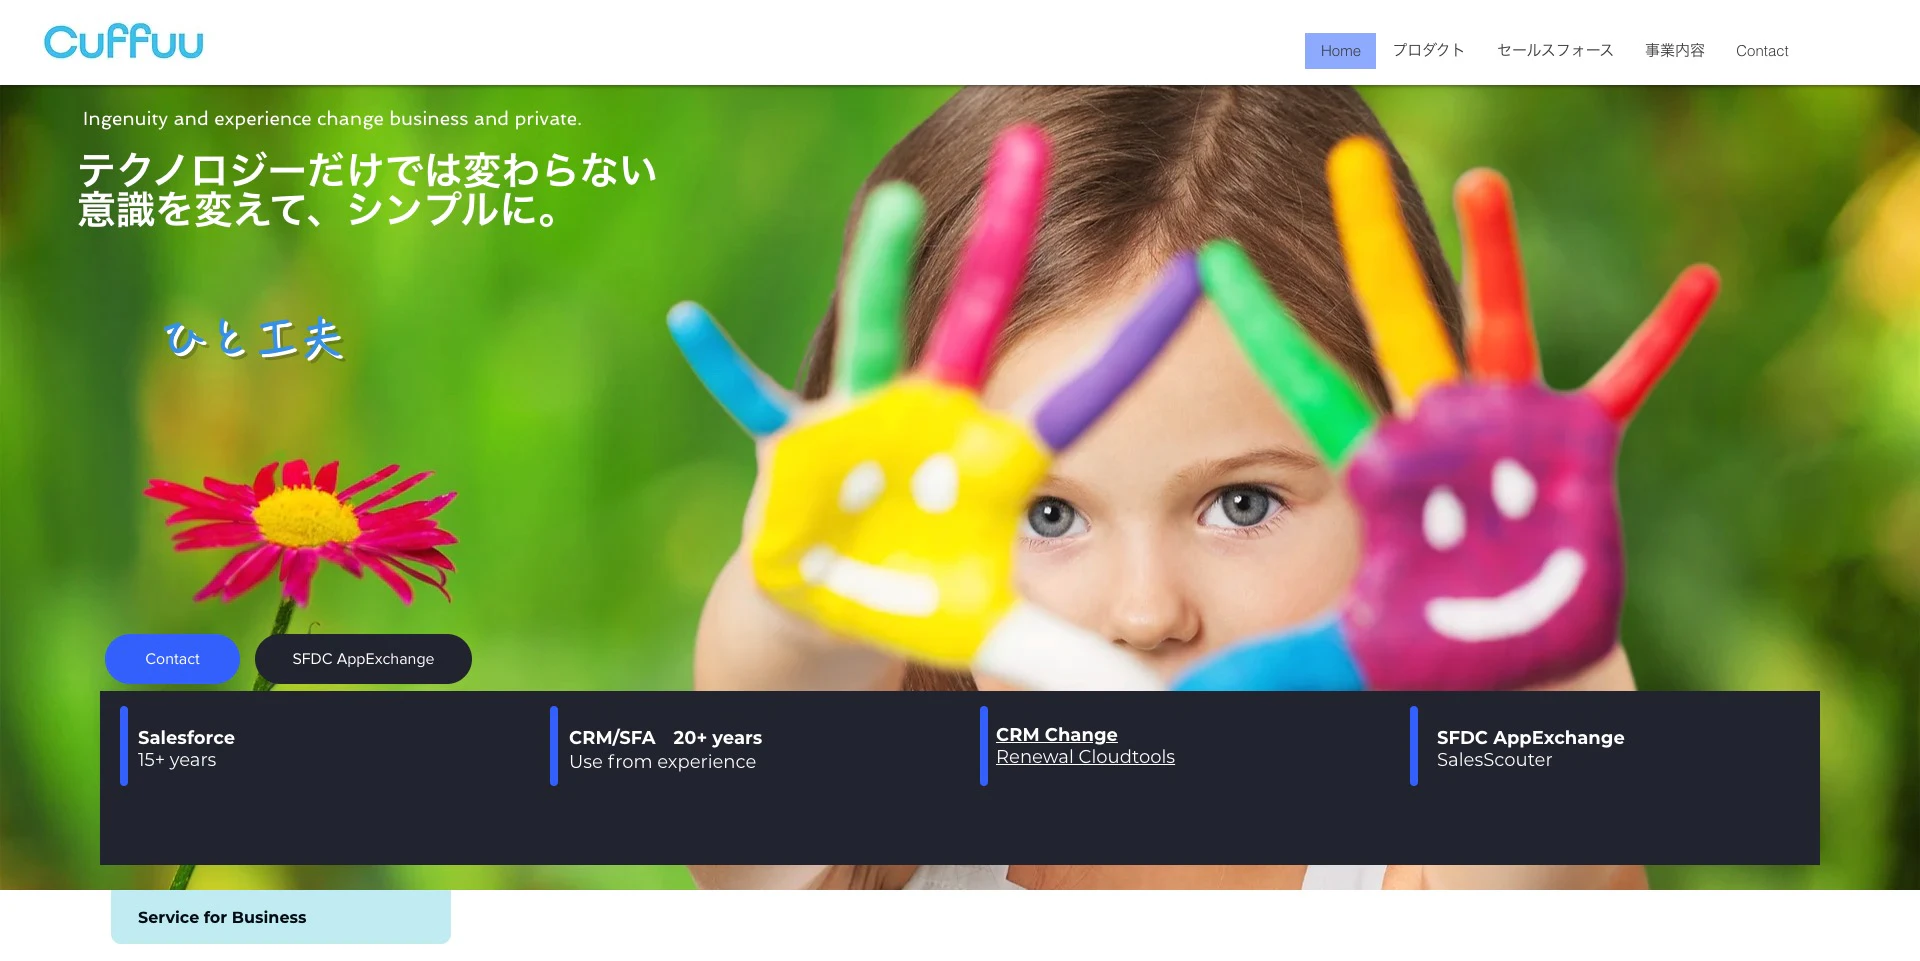
Task: Click the blue Contact button
Action: tap(172, 659)
